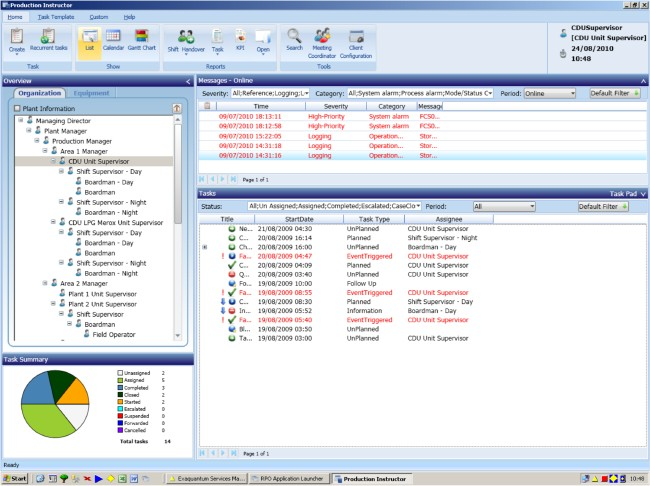Click the Tasks Default Filter button
Screen dimensions: 650x486
pyautogui.click(x=603, y=206)
